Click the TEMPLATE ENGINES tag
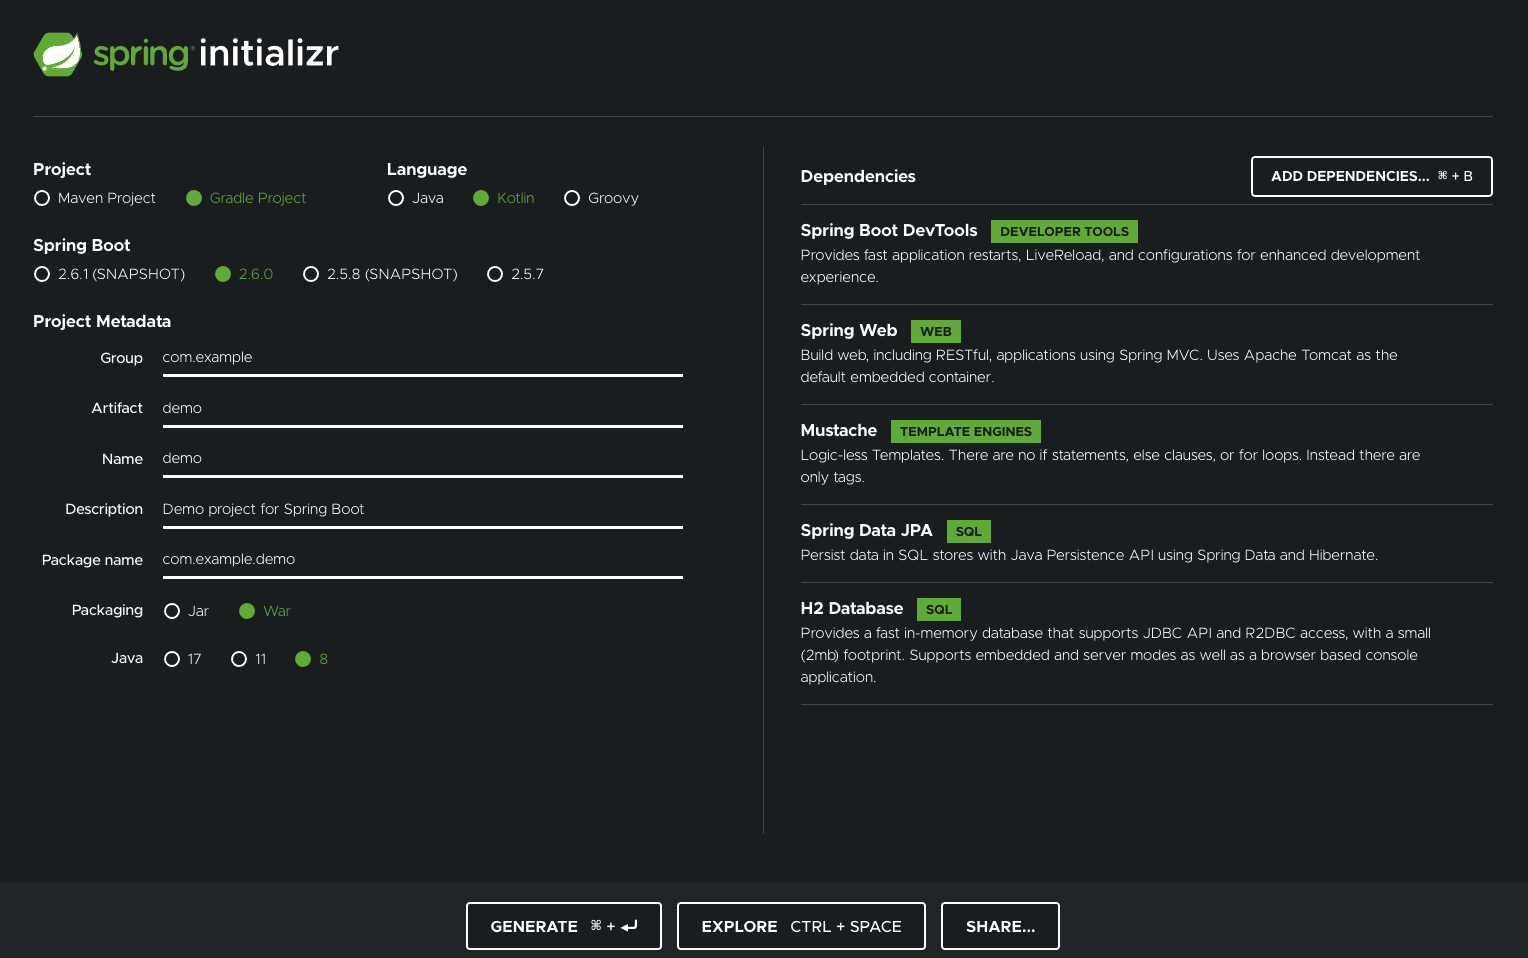Image resolution: width=1528 pixels, height=958 pixels. (966, 431)
